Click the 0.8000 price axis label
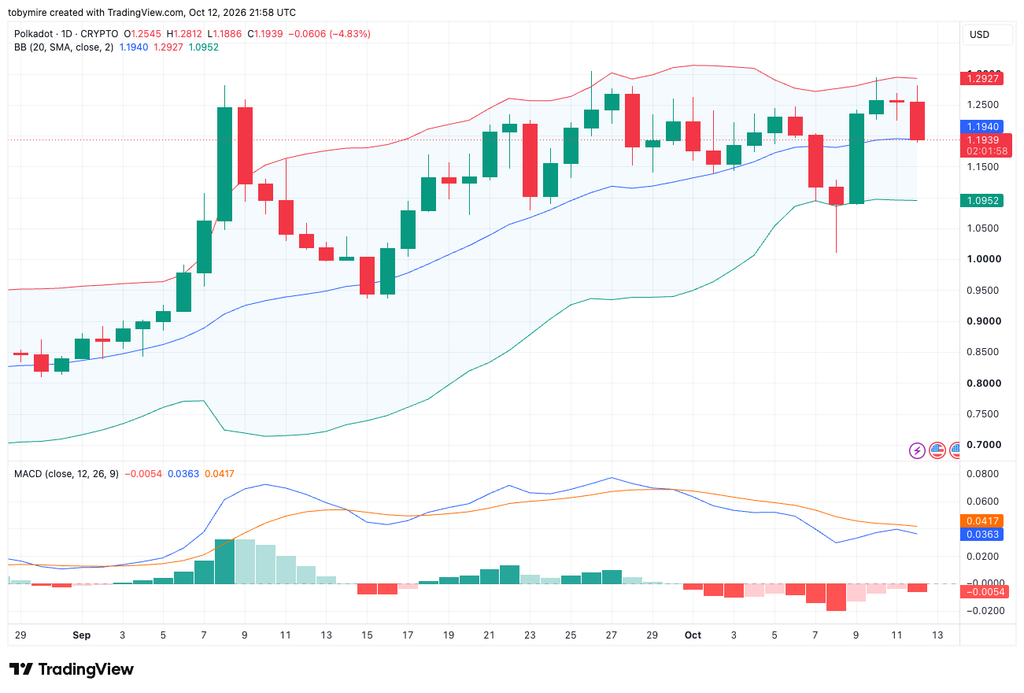Viewport: 1024px width, 693px height. pos(984,383)
